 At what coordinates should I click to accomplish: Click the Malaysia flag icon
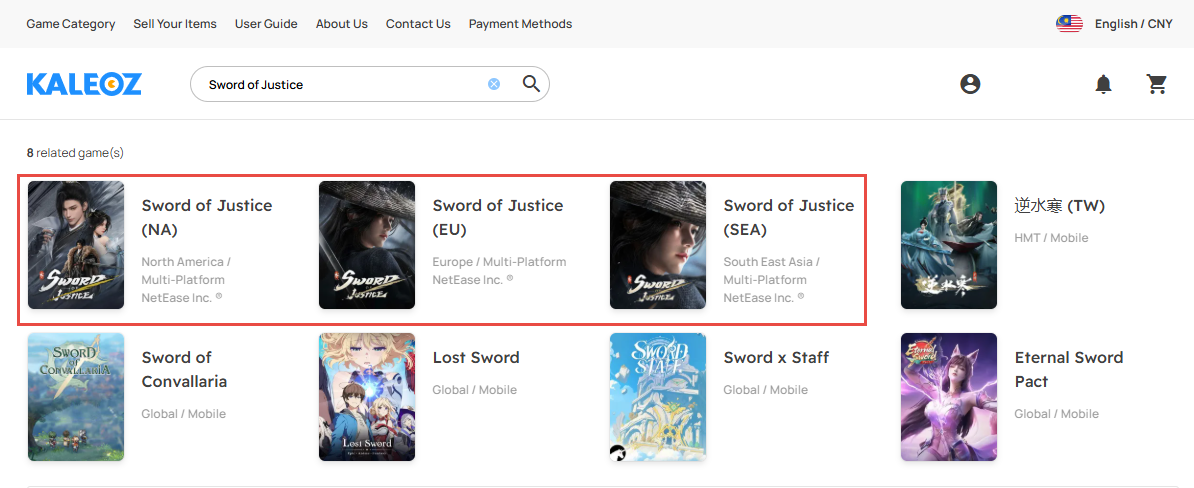[x=1069, y=24]
